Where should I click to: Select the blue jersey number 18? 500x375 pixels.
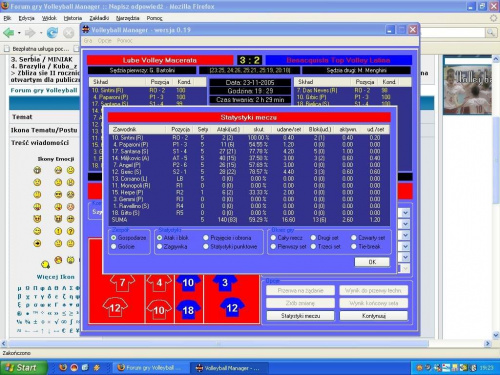click(x=188, y=310)
